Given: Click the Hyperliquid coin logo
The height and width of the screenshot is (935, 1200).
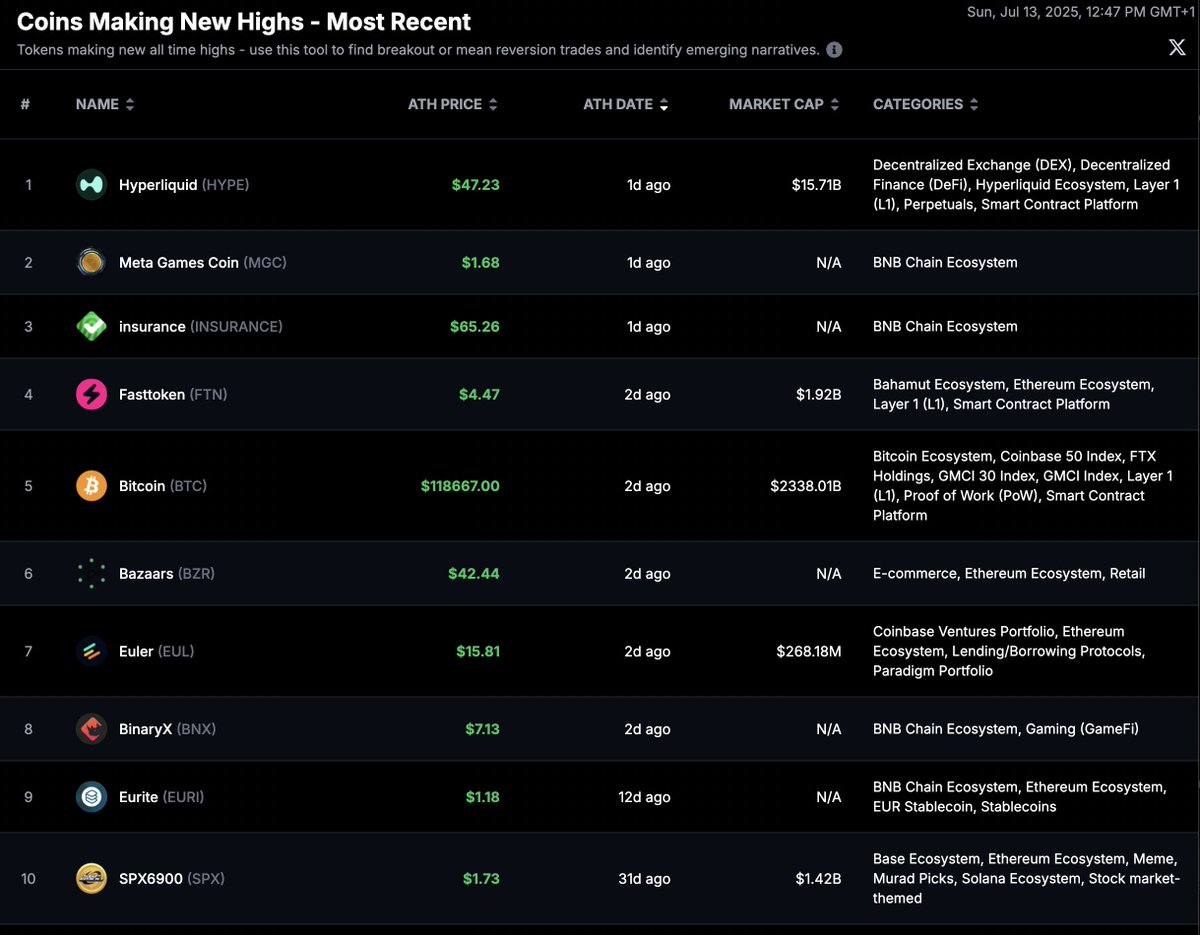Looking at the screenshot, I should click(91, 185).
